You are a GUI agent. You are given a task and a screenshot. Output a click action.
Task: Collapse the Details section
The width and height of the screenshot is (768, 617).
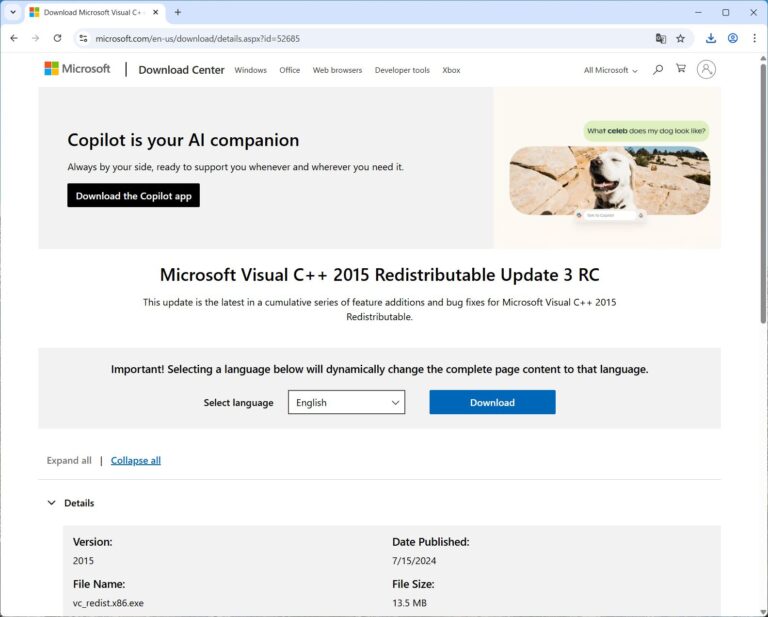tap(71, 503)
